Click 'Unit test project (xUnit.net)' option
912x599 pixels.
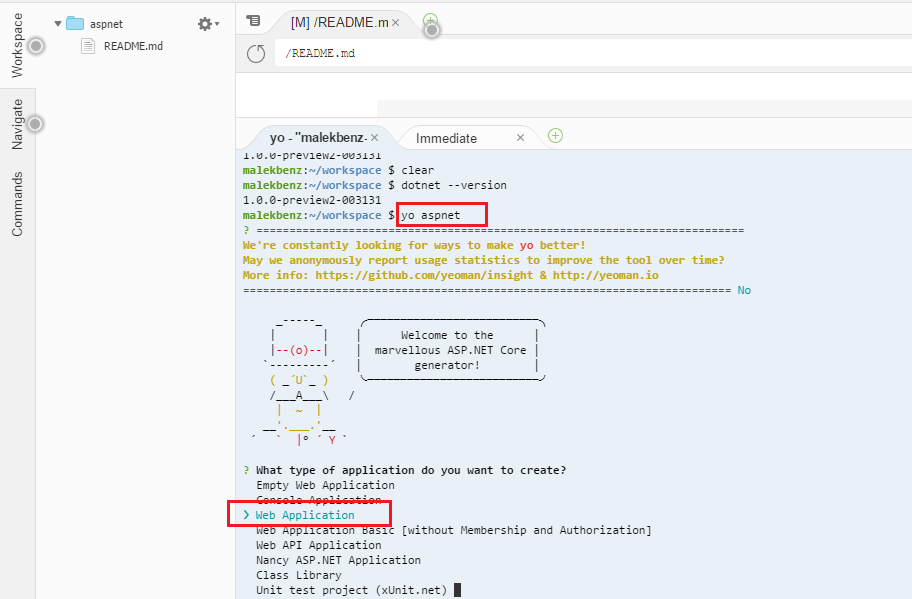(x=351, y=590)
